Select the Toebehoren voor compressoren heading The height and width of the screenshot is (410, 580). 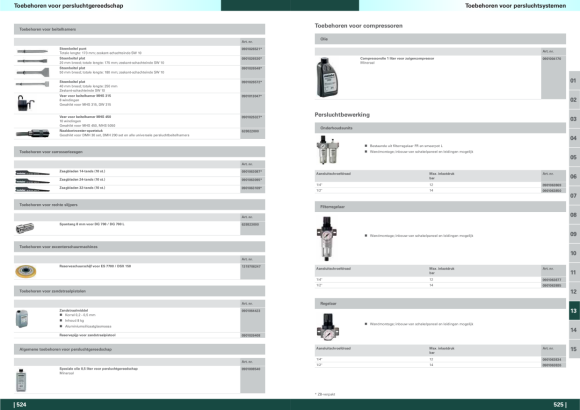(358, 26)
